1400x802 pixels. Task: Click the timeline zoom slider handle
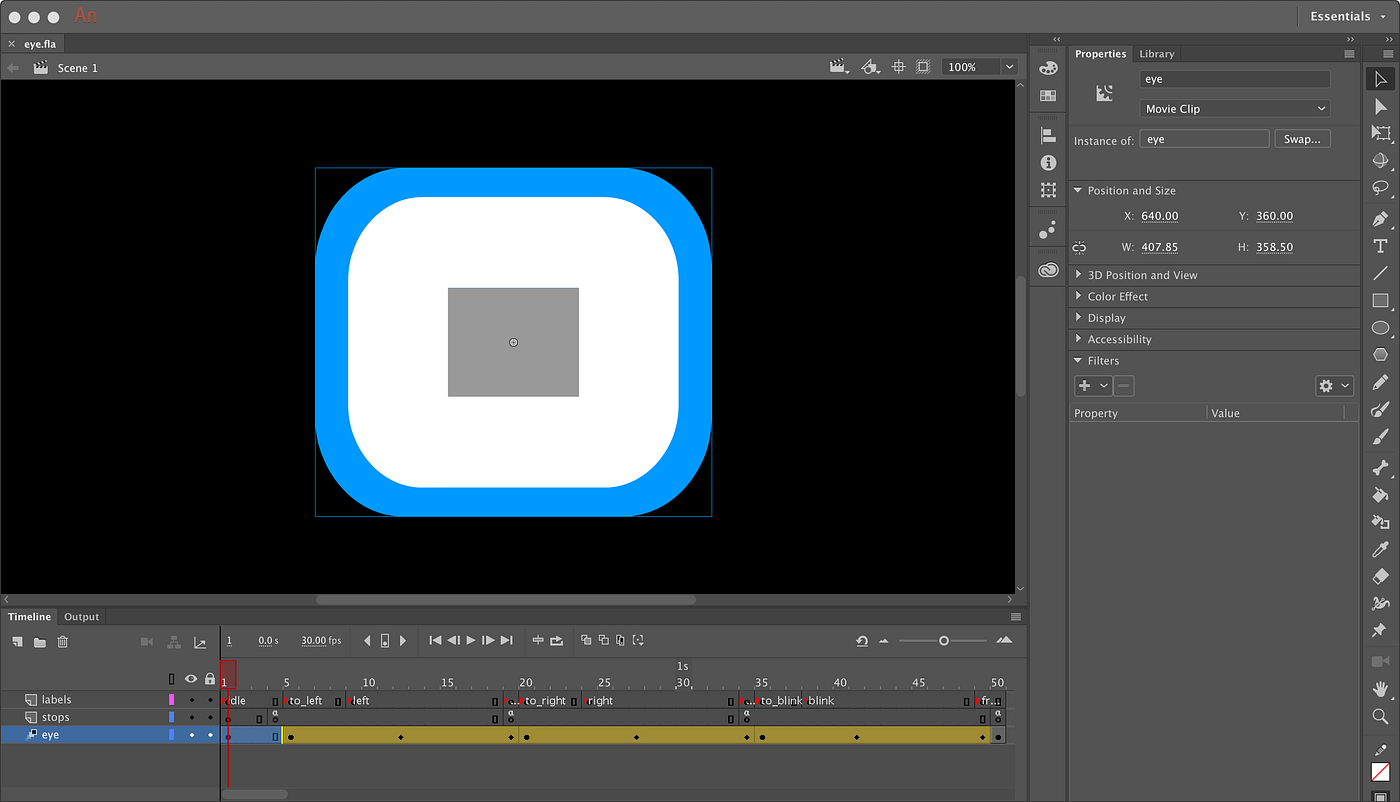943,641
